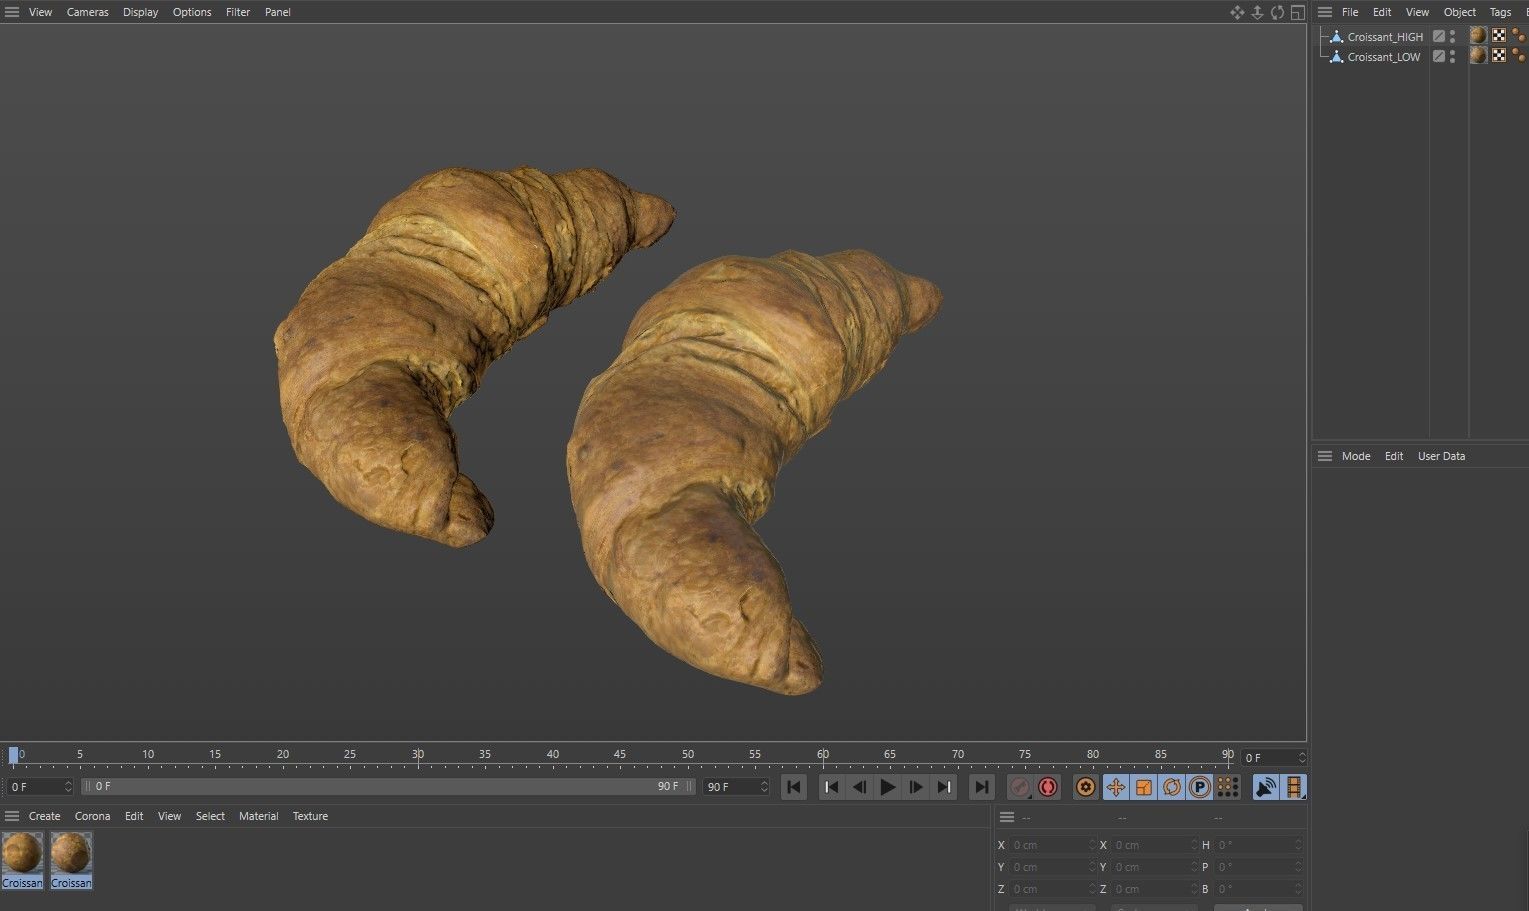
Task: Click the render film strip icon
Action: click(1294, 787)
